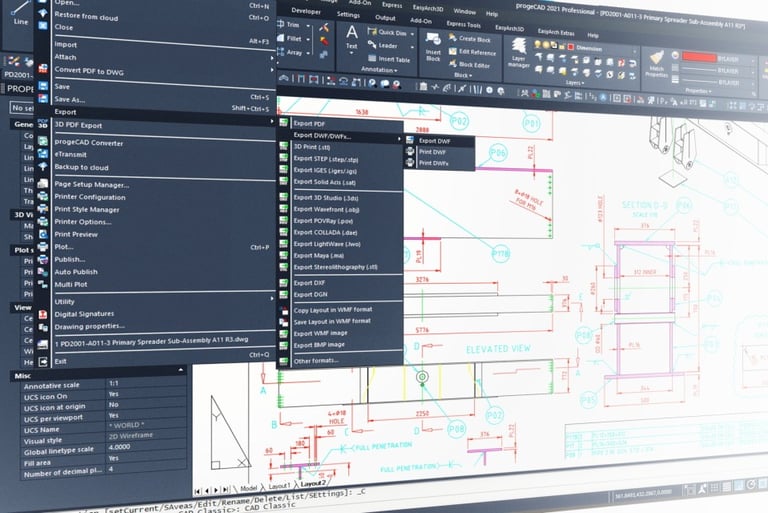
Task: Switch to the Layout1 tab
Action: 279,486
